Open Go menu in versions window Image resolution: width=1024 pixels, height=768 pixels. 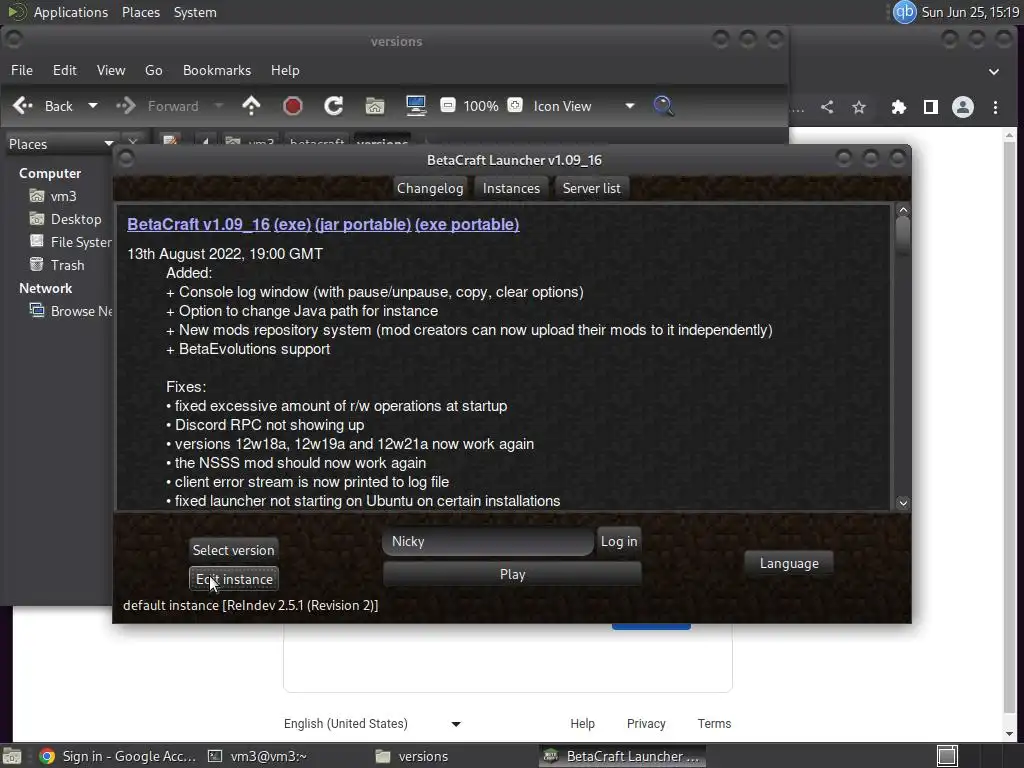pyautogui.click(x=153, y=70)
